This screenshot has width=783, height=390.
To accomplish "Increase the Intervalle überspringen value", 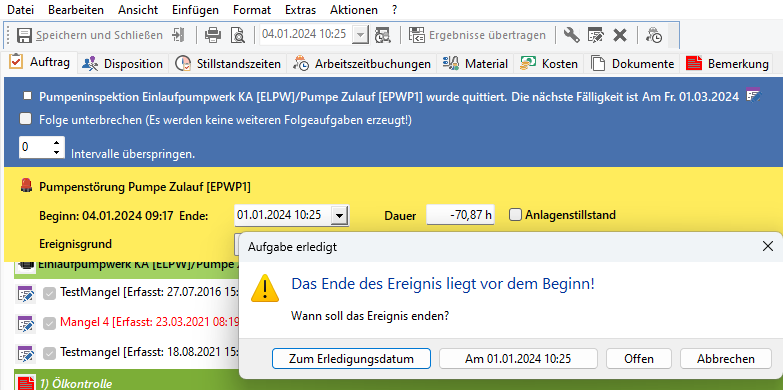I will point(56,142).
